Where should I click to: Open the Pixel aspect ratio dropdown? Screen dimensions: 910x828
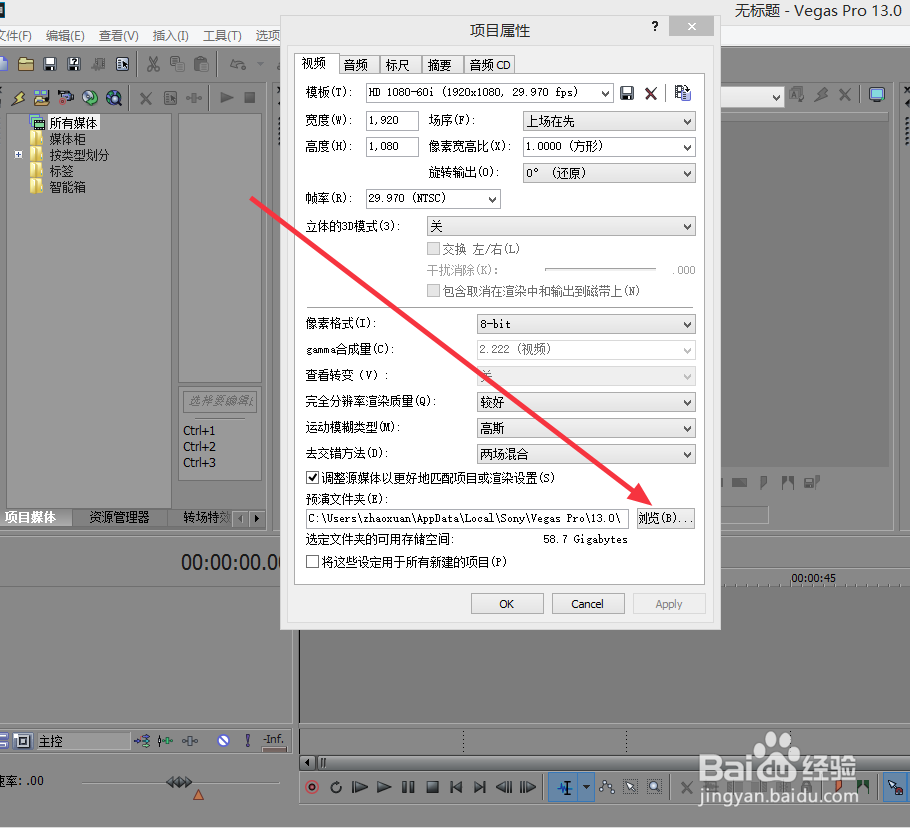(x=609, y=147)
